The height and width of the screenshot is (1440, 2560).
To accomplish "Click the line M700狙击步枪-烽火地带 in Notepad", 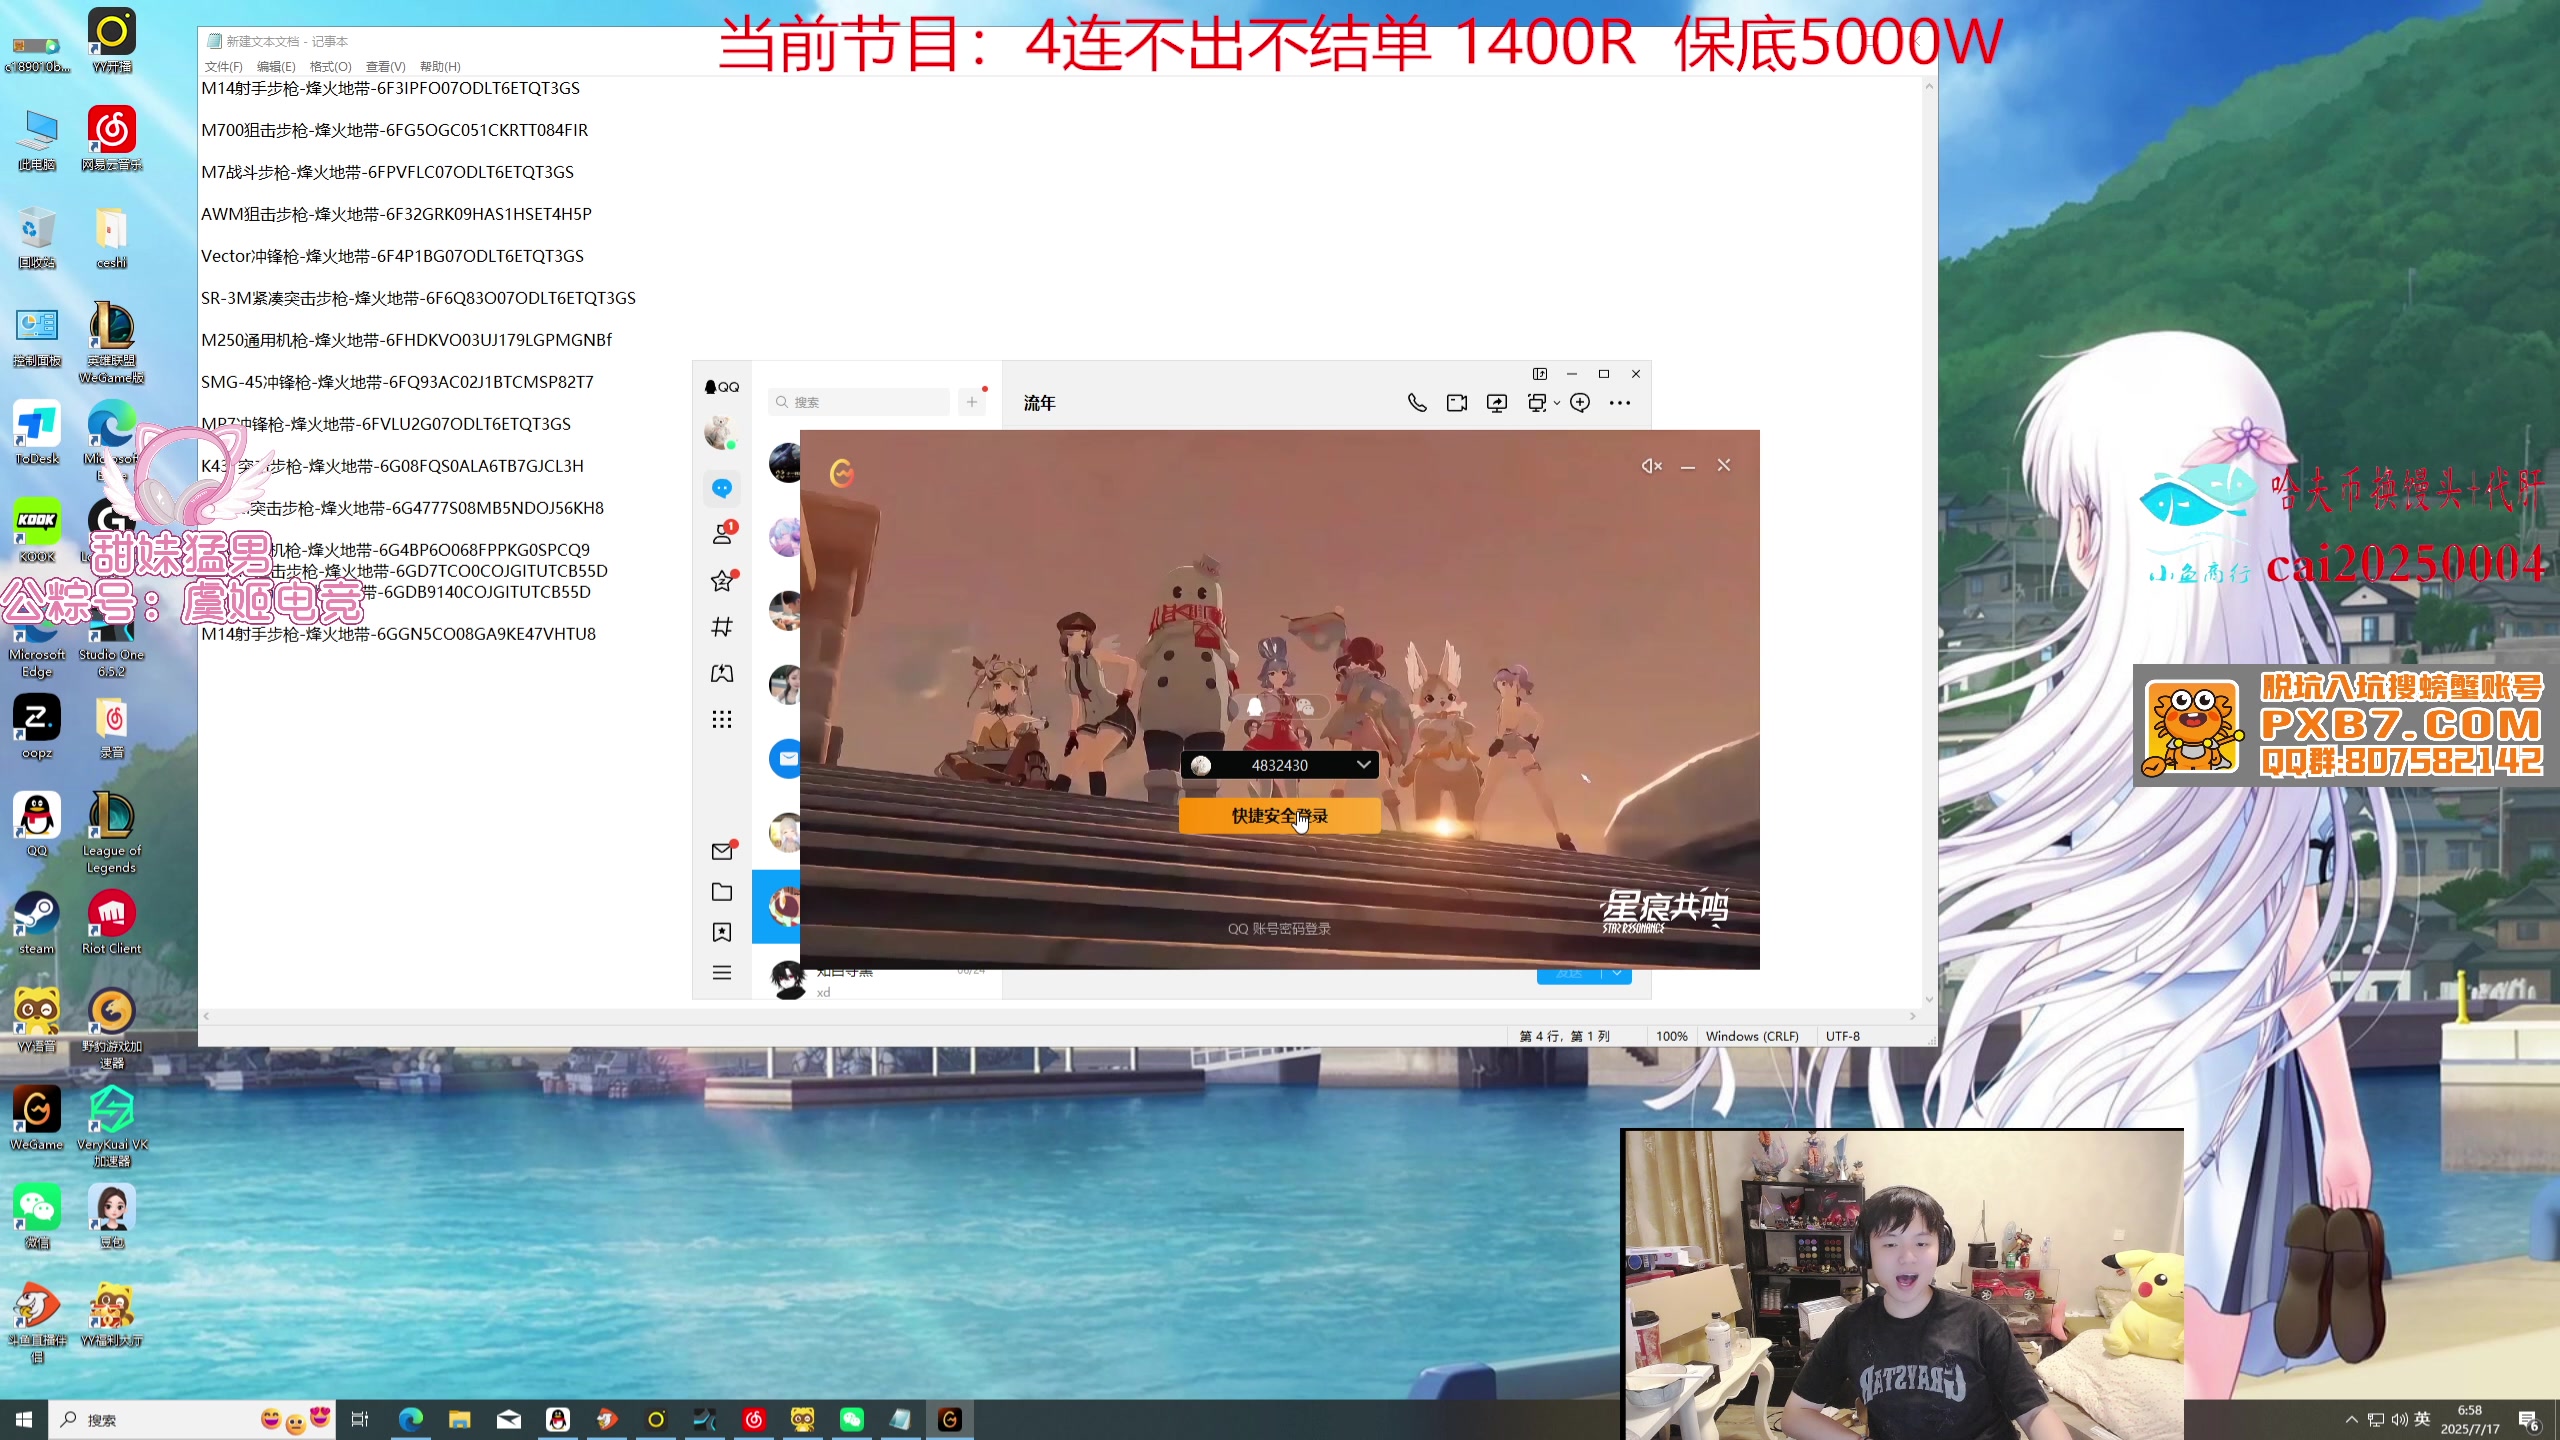I will tap(395, 130).
